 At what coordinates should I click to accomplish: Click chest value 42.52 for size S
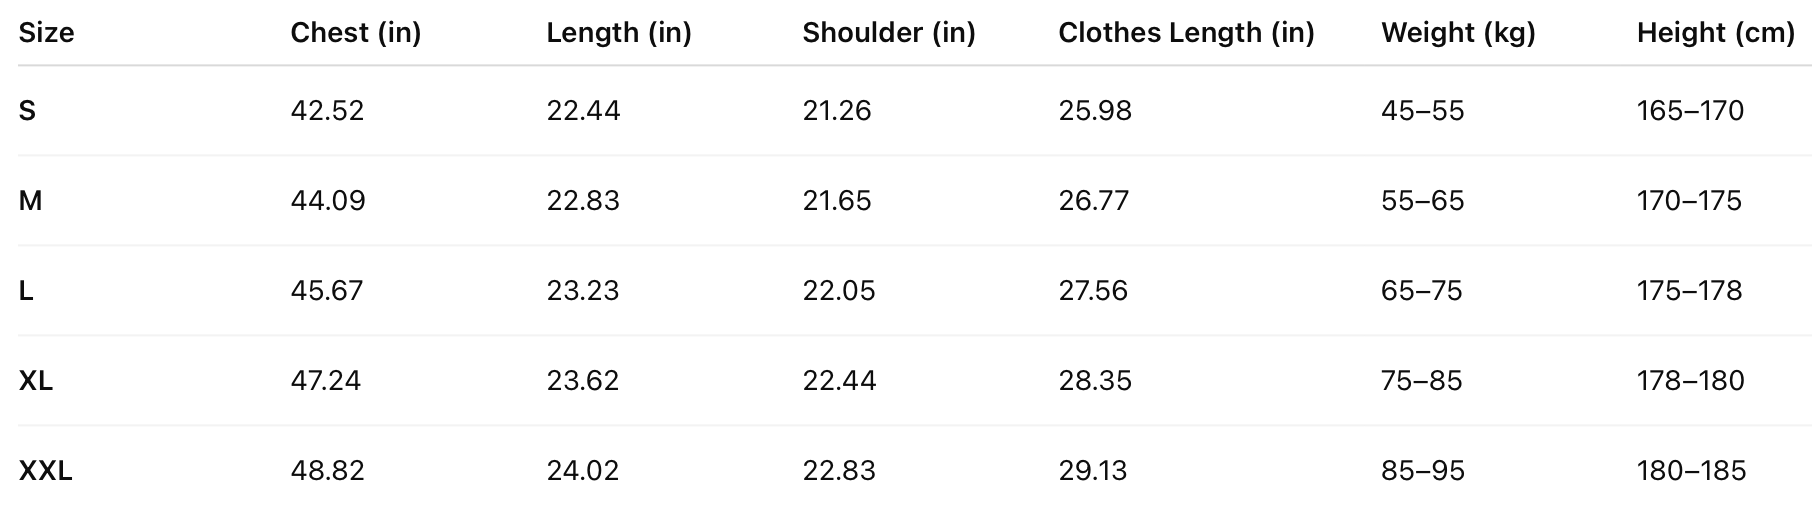[x=327, y=110]
